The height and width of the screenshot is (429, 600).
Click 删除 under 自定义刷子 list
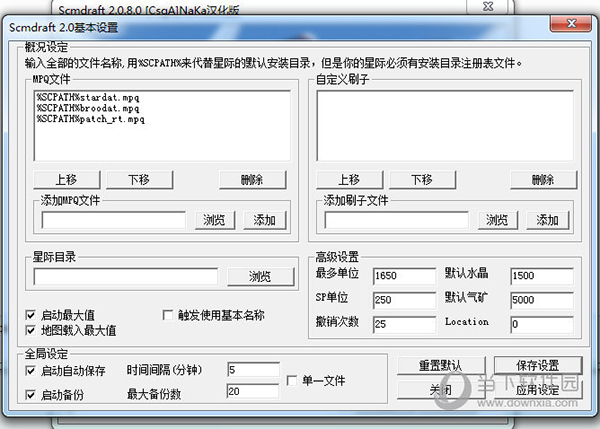tap(543, 179)
